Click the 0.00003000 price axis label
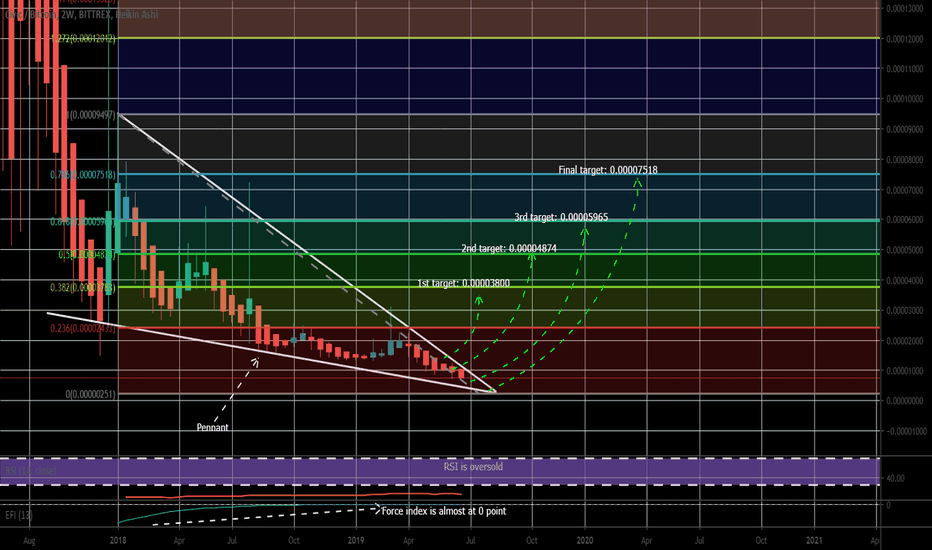Viewport: 932px width, 550px height. coord(905,310)
